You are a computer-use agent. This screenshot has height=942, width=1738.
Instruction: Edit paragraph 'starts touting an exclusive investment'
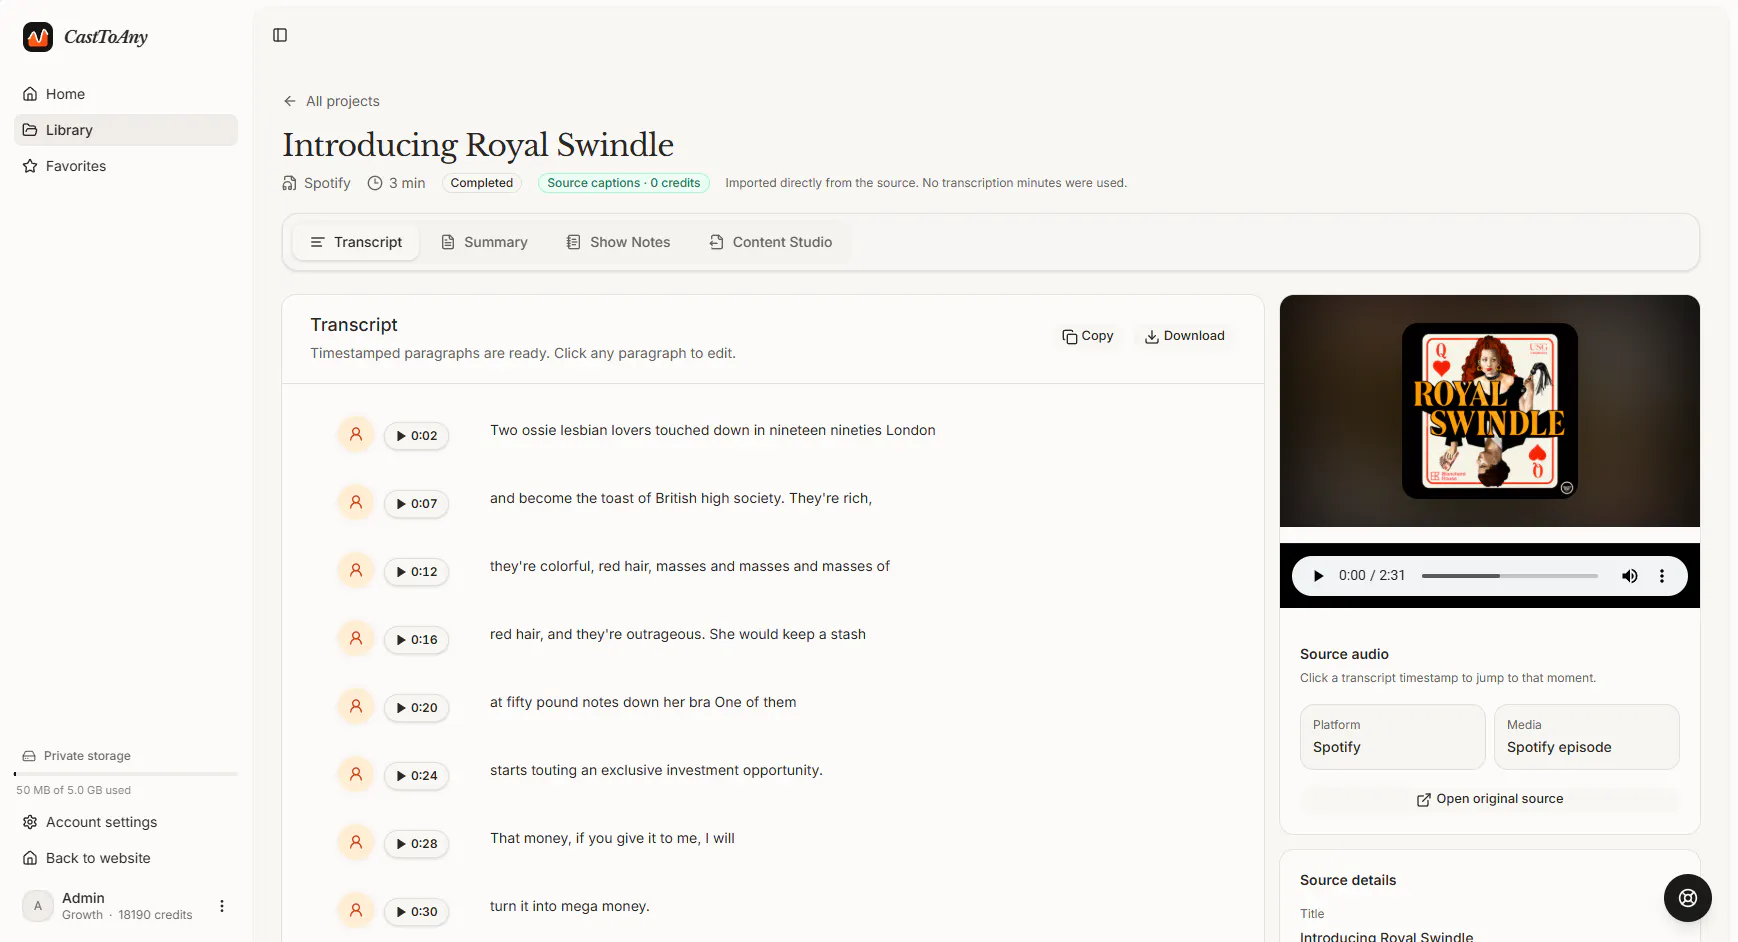pyautogui.click(x=656, y=770)
